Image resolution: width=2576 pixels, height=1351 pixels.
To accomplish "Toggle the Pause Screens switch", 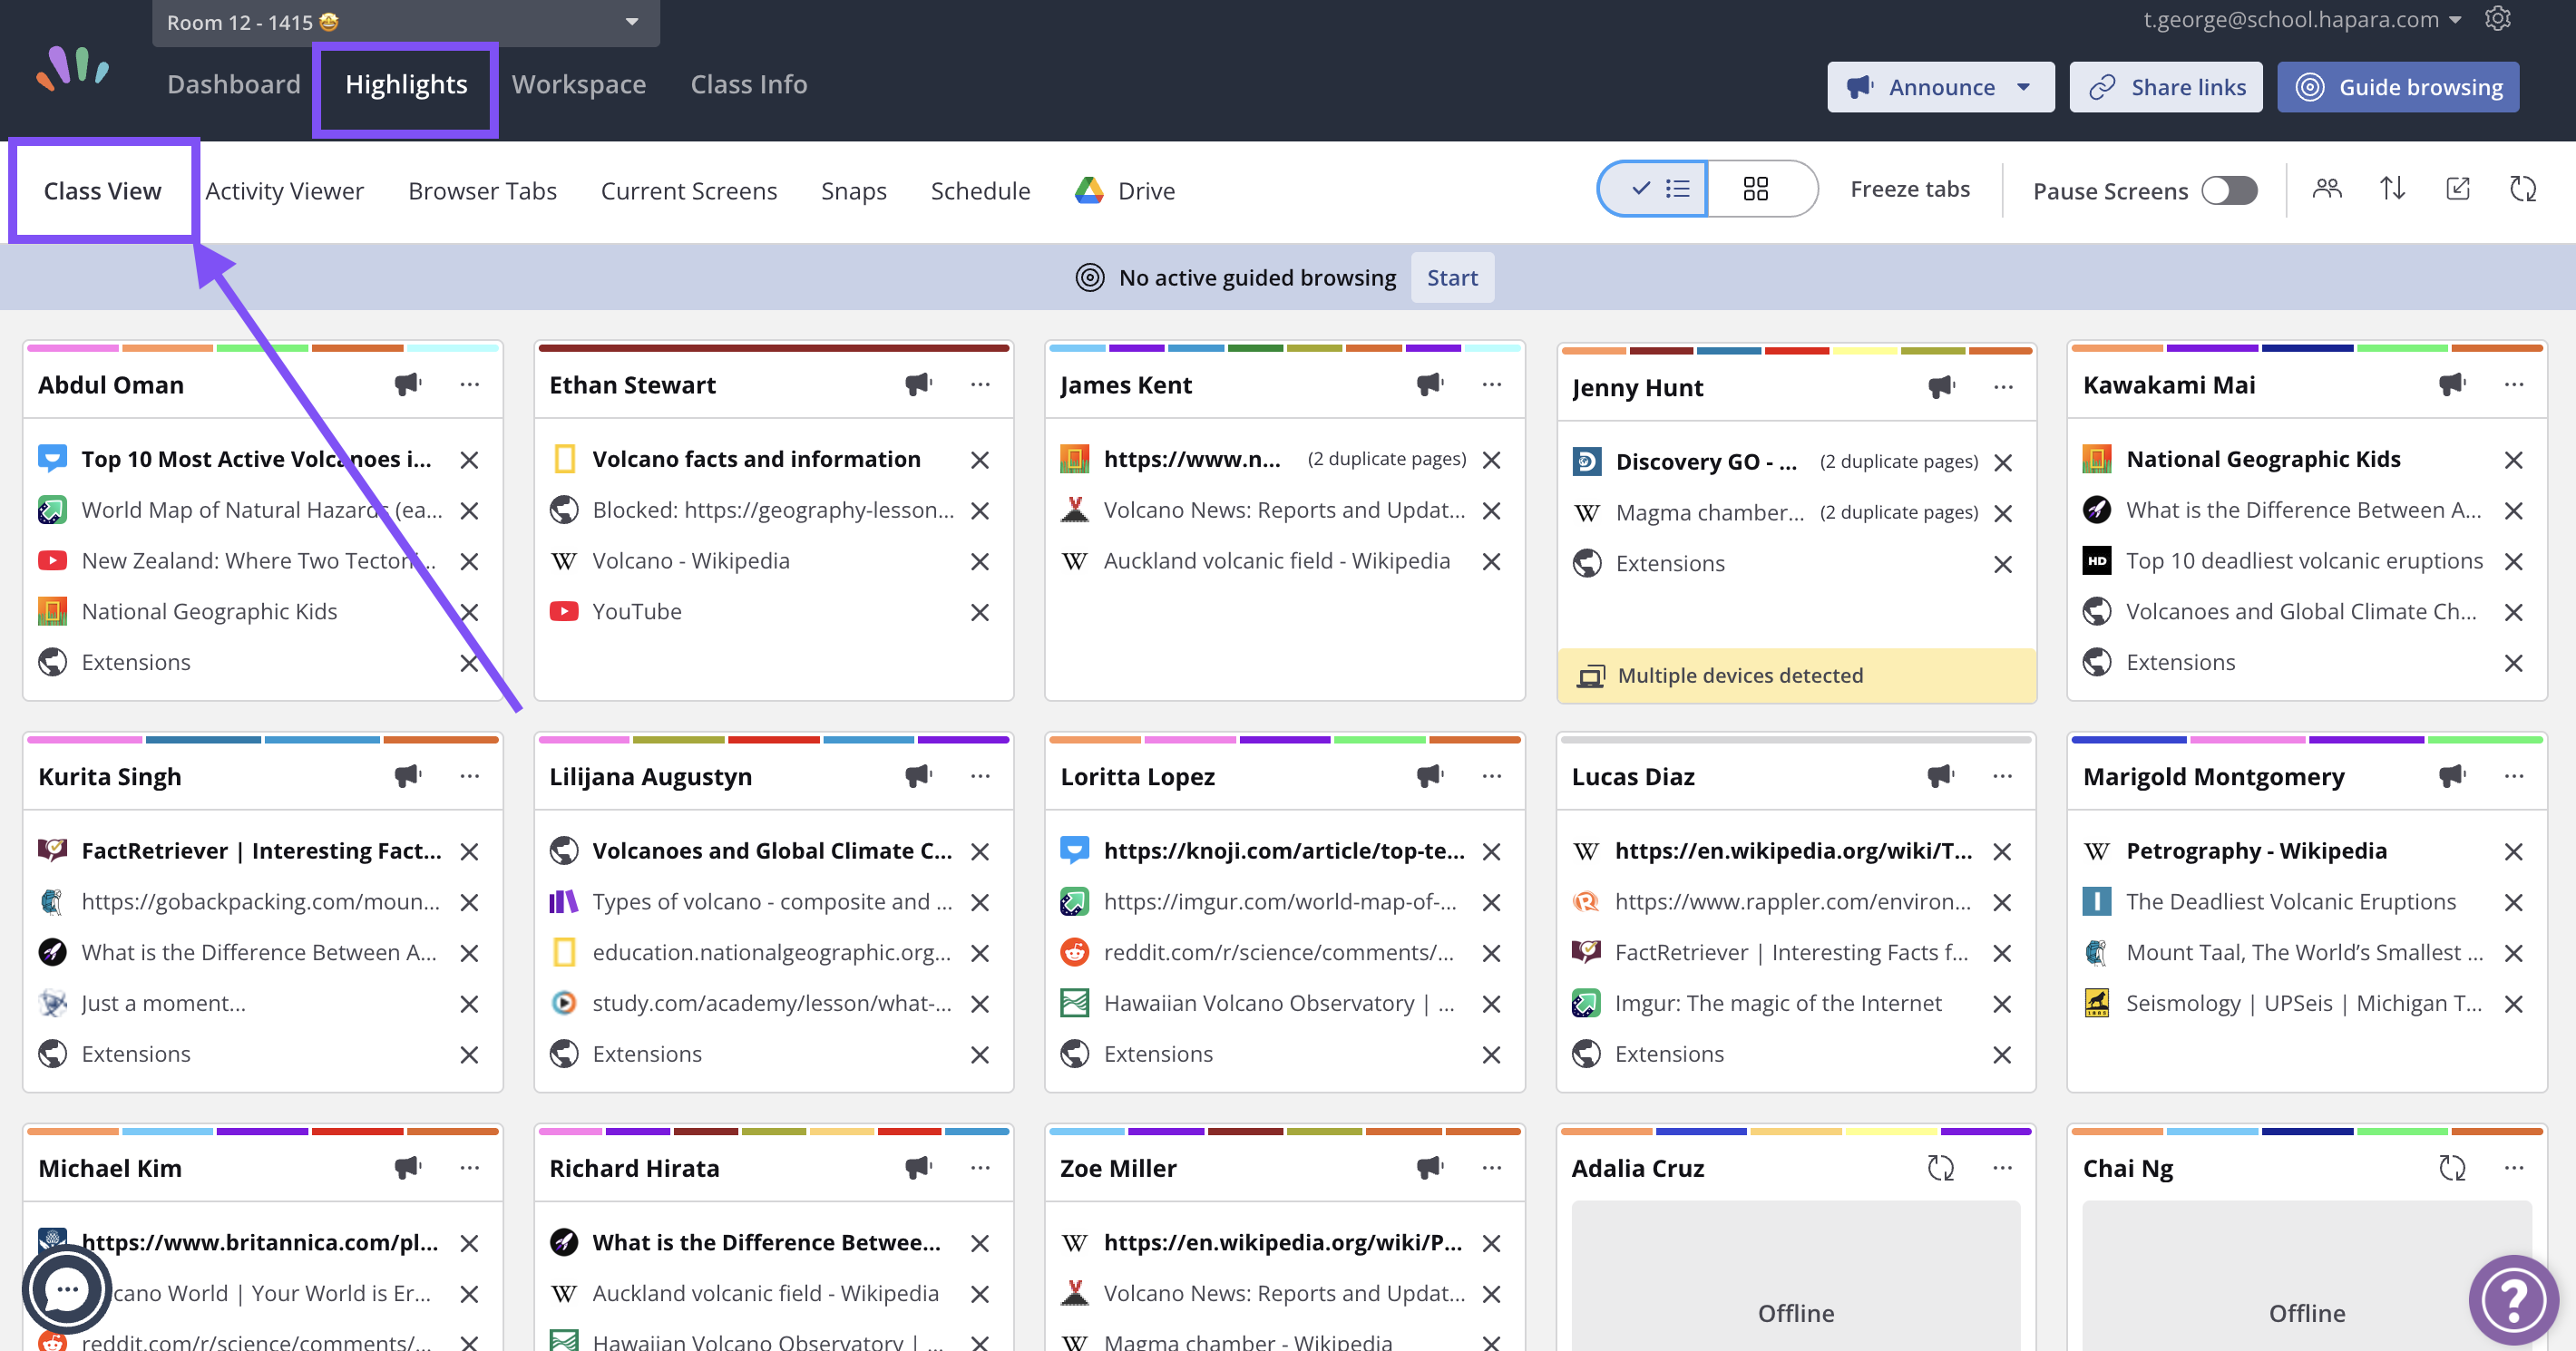I will (2229, 190).
